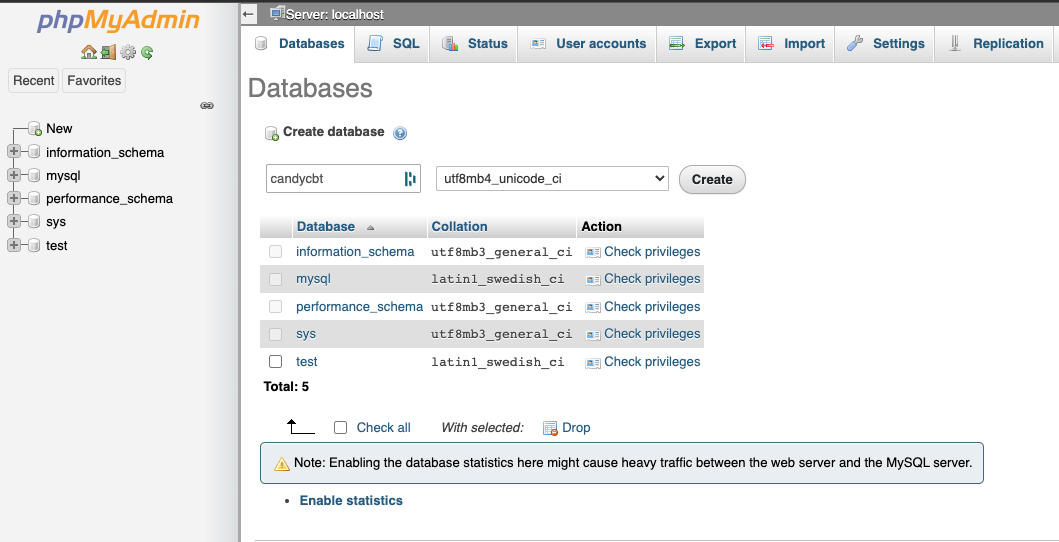Viewport: 1059px width, 542px height.
Task: Click sys database icon in tree
Action: click(x=34, y=221)
